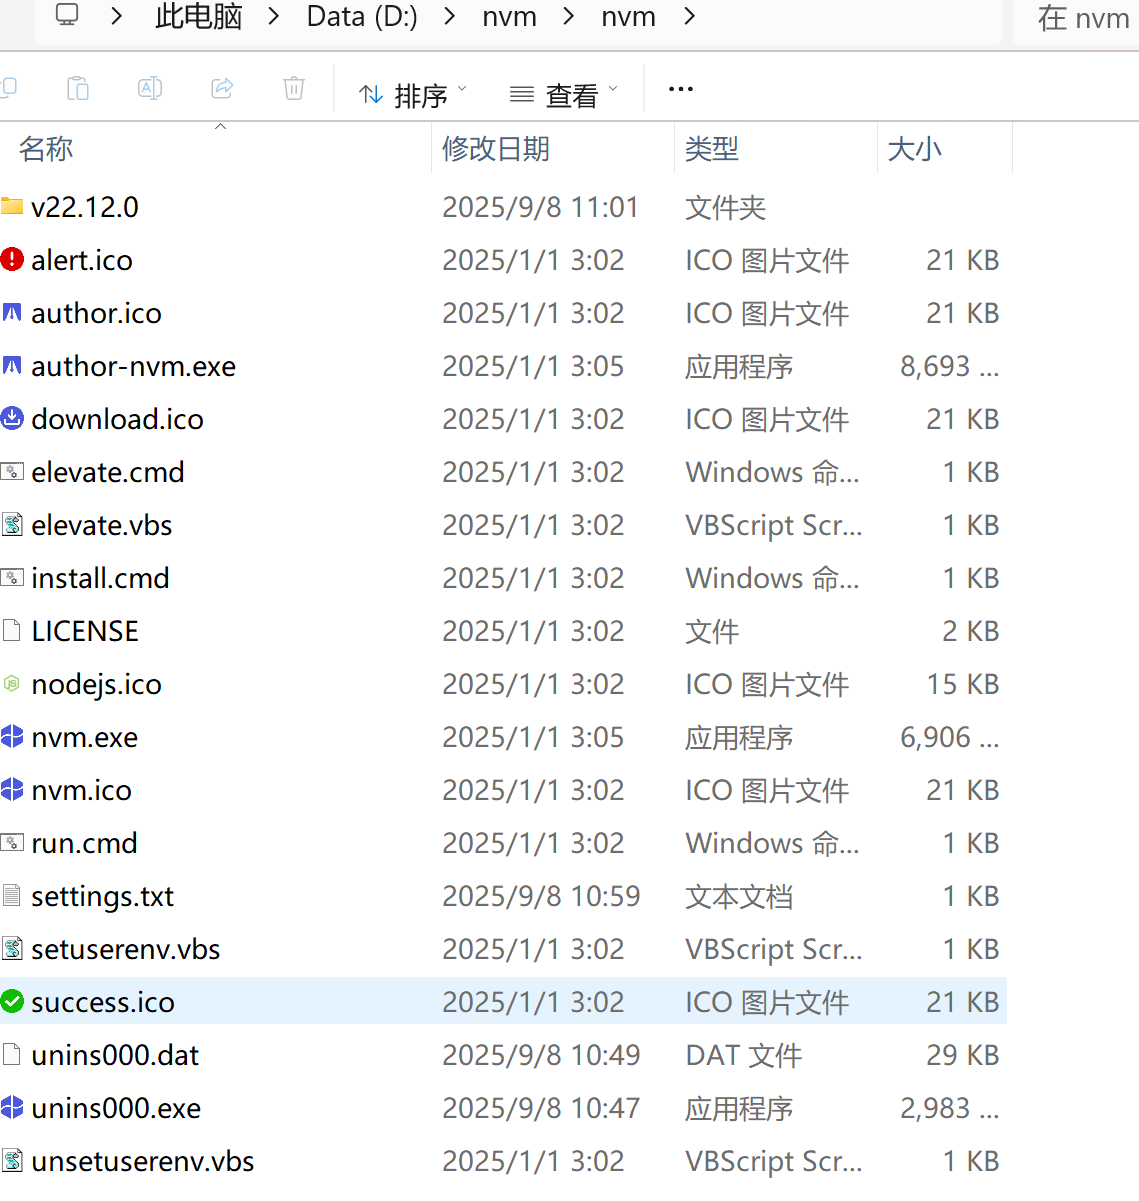Select file name nvm.exe
The height and width of the screenshot is (1201, 1139).
[85, 737]
